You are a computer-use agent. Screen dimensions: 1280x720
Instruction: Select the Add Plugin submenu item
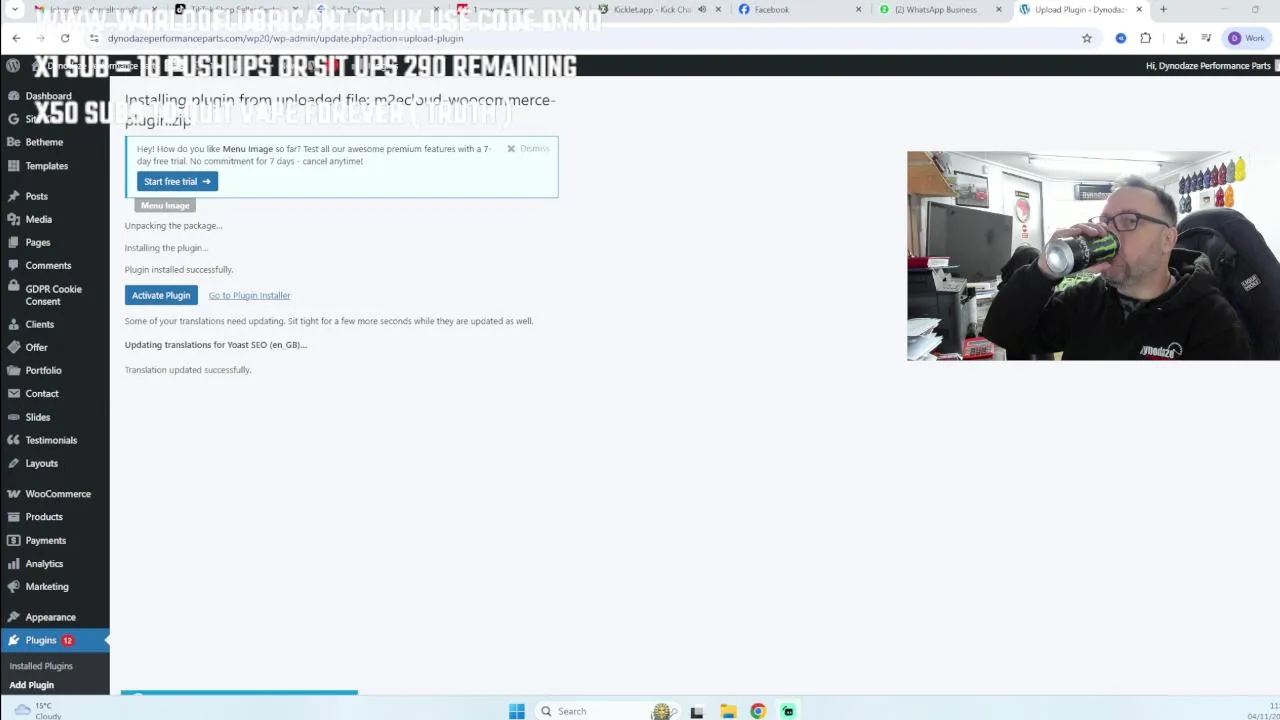(32, 685)
